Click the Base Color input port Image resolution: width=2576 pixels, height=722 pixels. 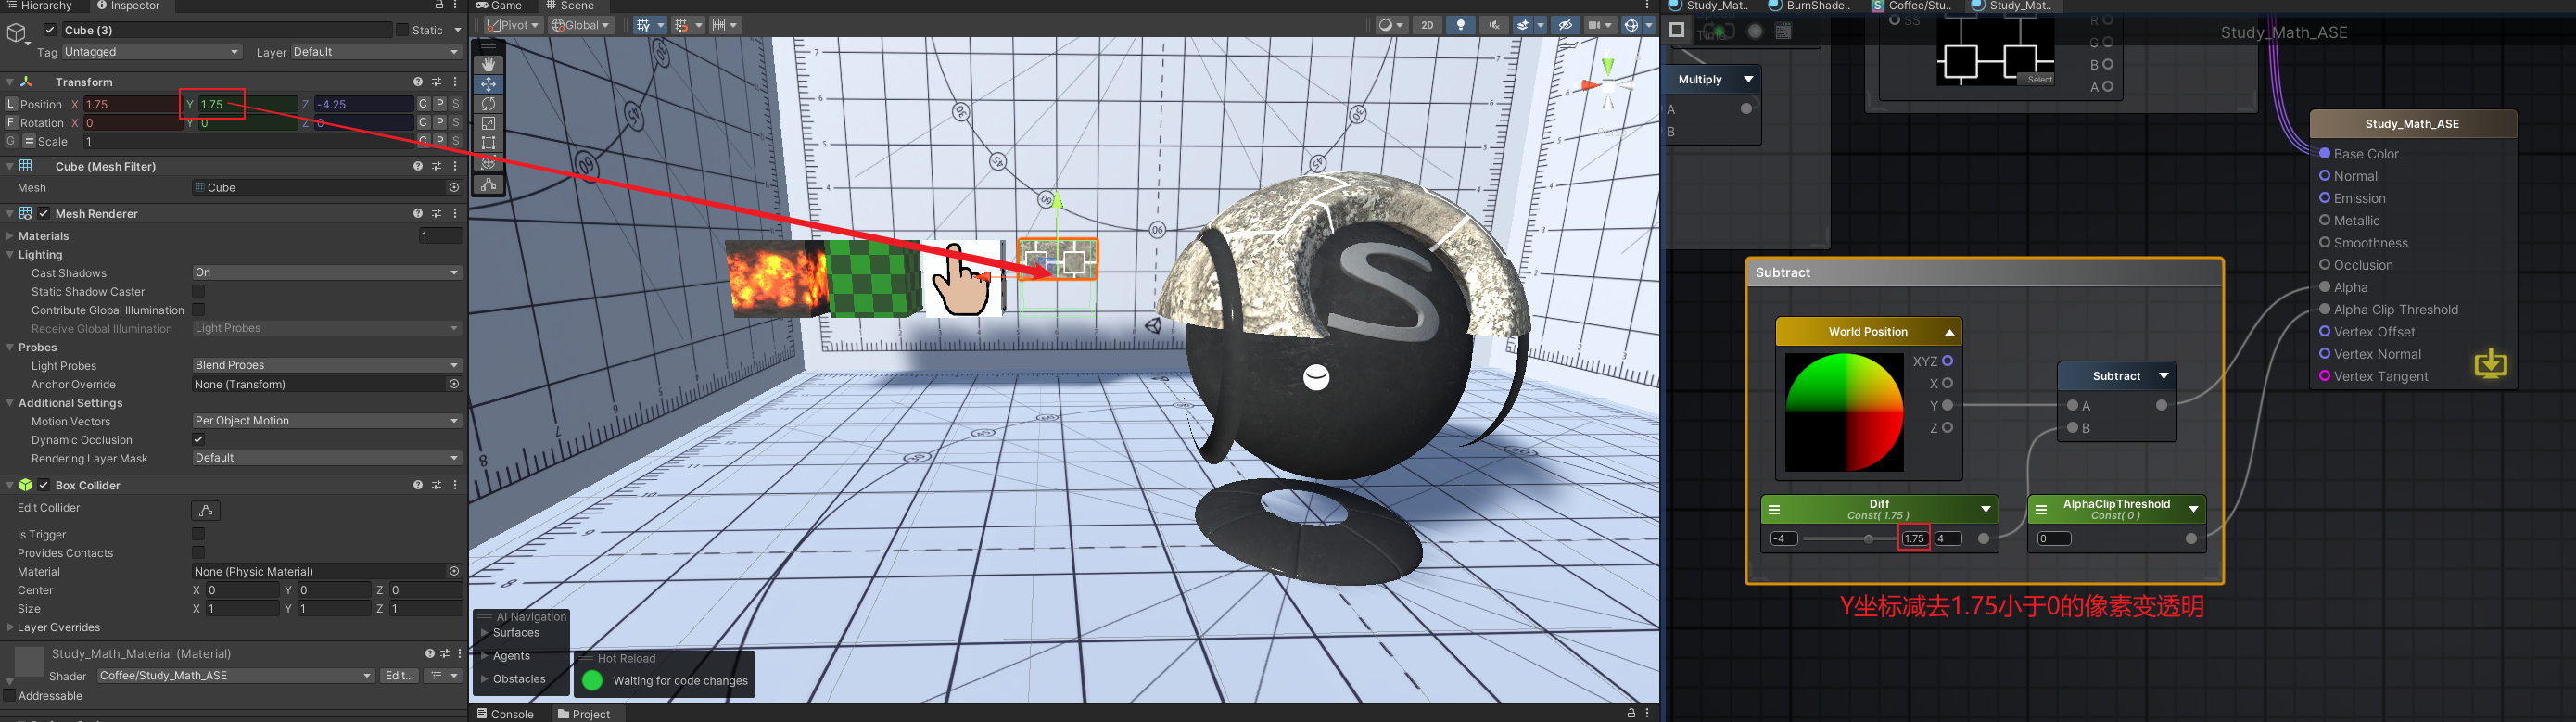(x=2325, y=153)
